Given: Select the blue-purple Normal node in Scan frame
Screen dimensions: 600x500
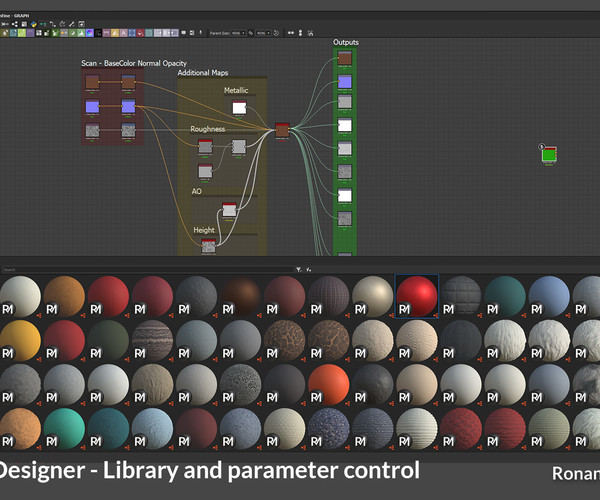Looking at the screenshot, I should click(x=91, y=106).
